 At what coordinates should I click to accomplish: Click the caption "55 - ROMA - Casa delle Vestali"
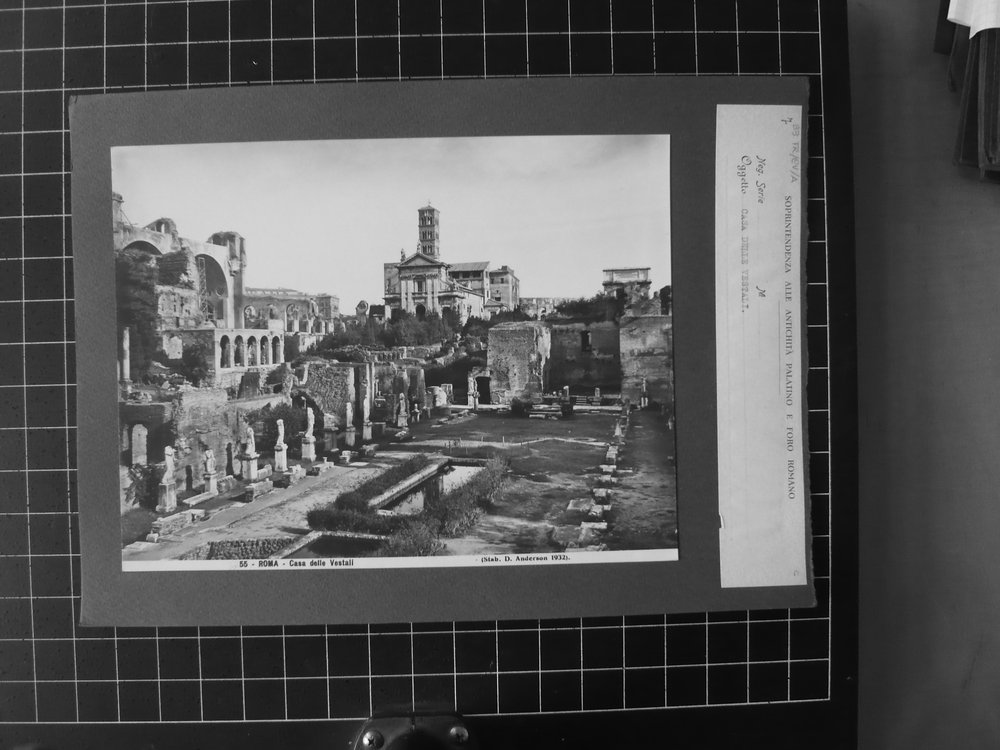[x=296, y=564]
